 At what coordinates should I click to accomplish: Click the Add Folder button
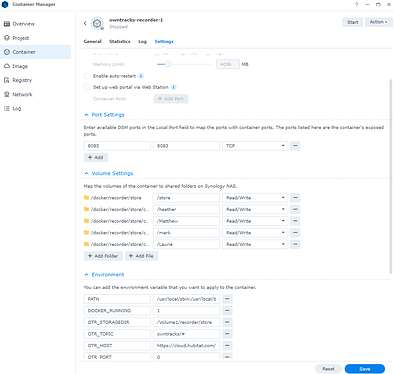click(x=103, y=256)
